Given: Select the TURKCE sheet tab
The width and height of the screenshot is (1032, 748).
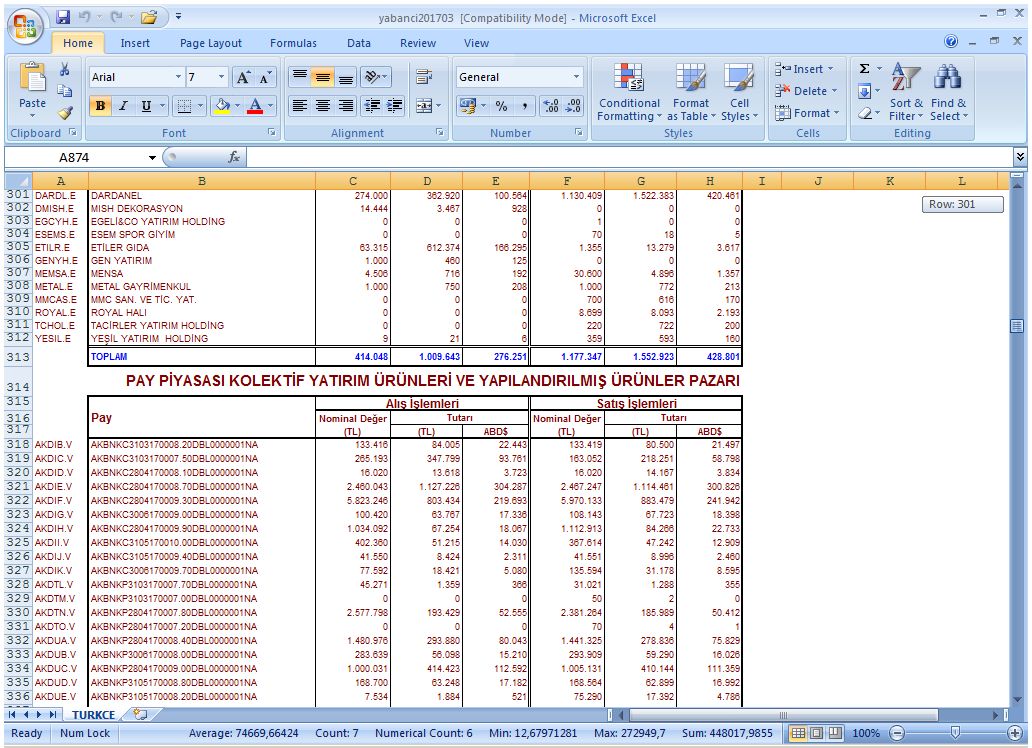Looking at the screenshot, I should (x=93, y=714).
